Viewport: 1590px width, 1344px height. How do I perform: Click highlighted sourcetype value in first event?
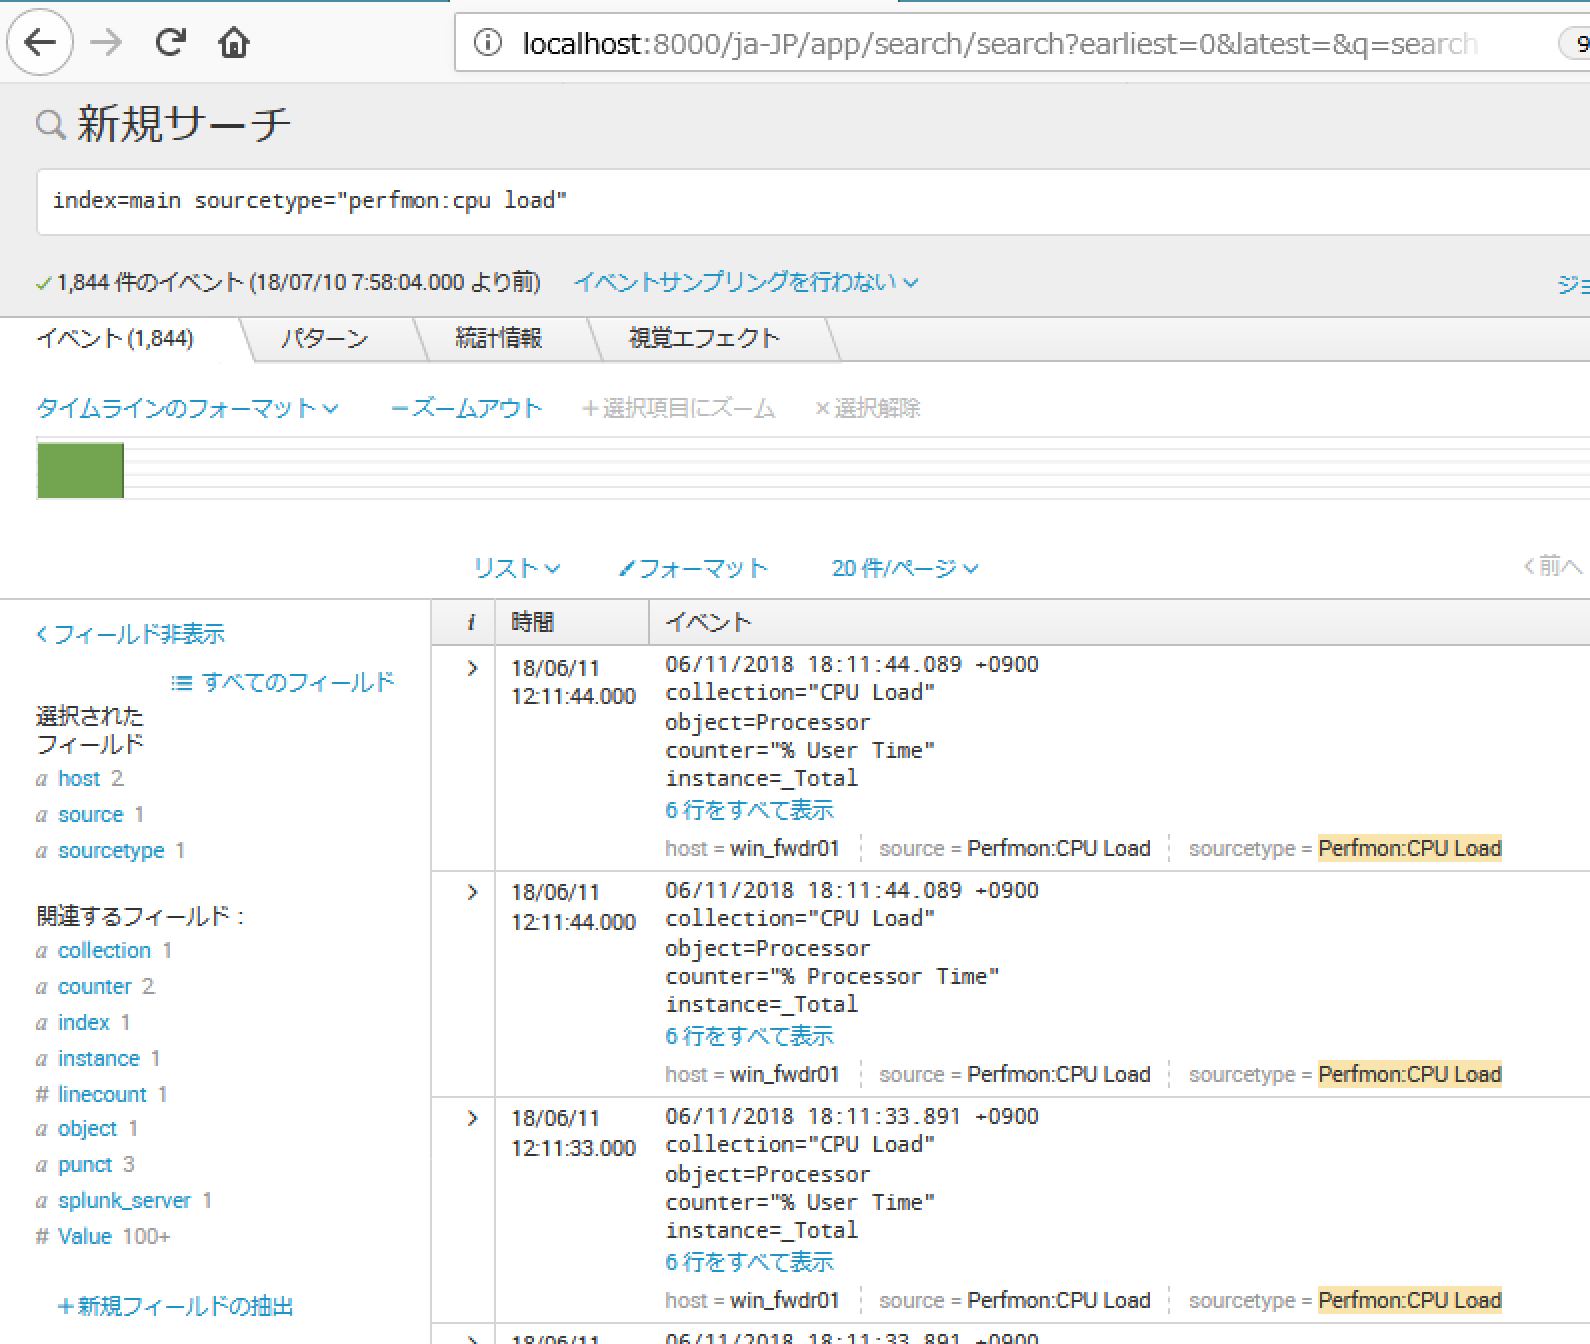(1410, 849)
